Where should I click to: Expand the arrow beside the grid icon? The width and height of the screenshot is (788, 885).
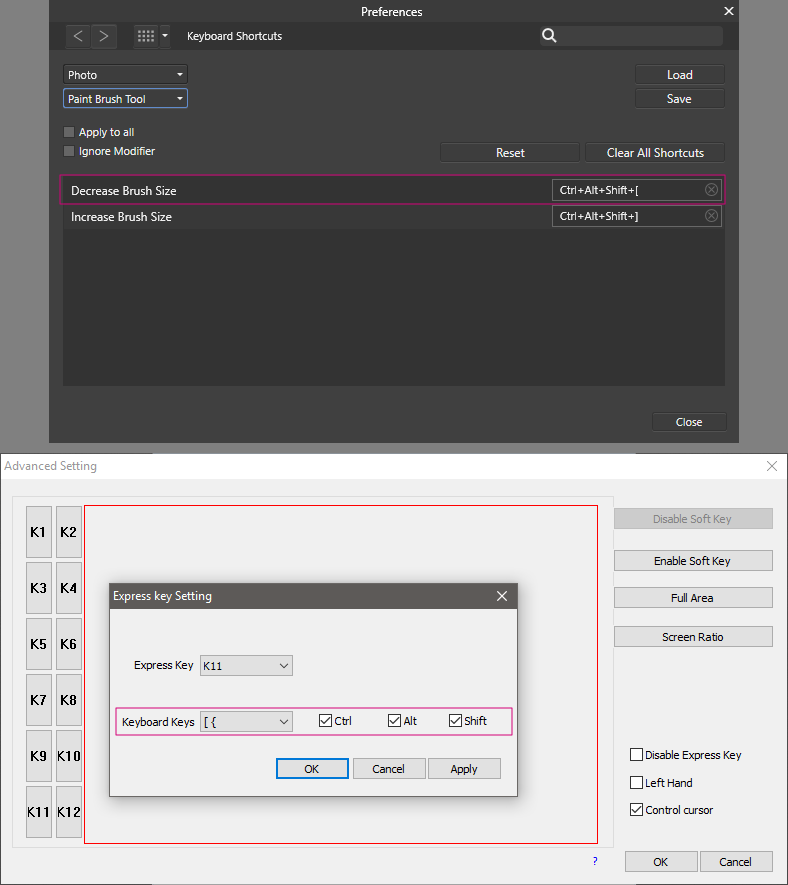(x=165, y=36)
